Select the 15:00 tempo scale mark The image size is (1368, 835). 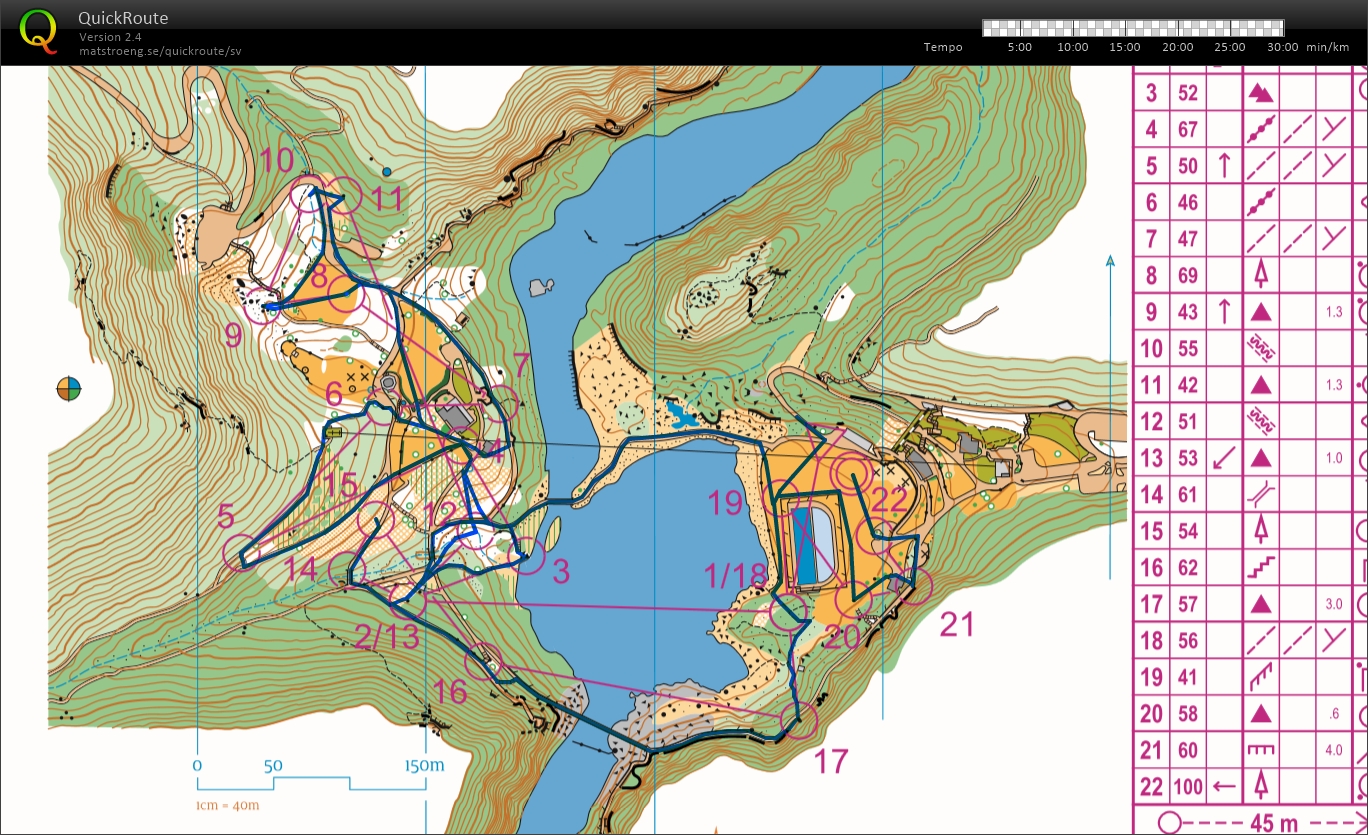point(1125,47)
